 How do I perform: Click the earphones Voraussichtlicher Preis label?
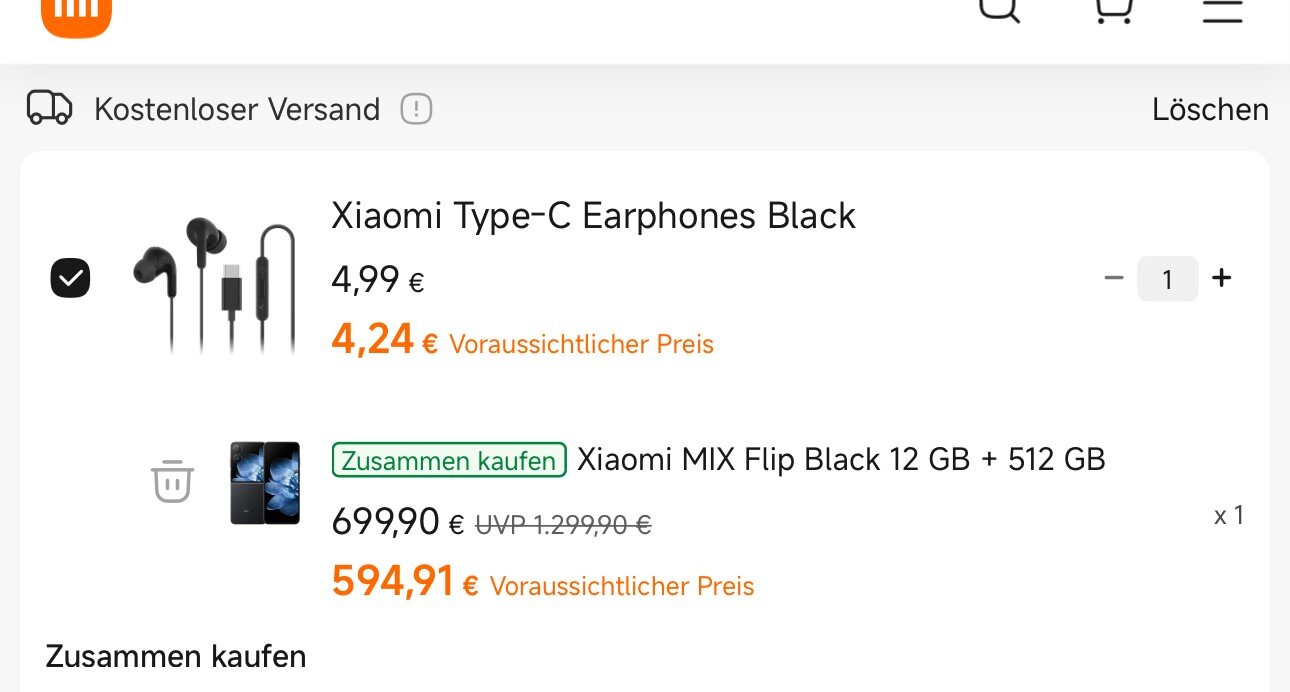(581, 345)
